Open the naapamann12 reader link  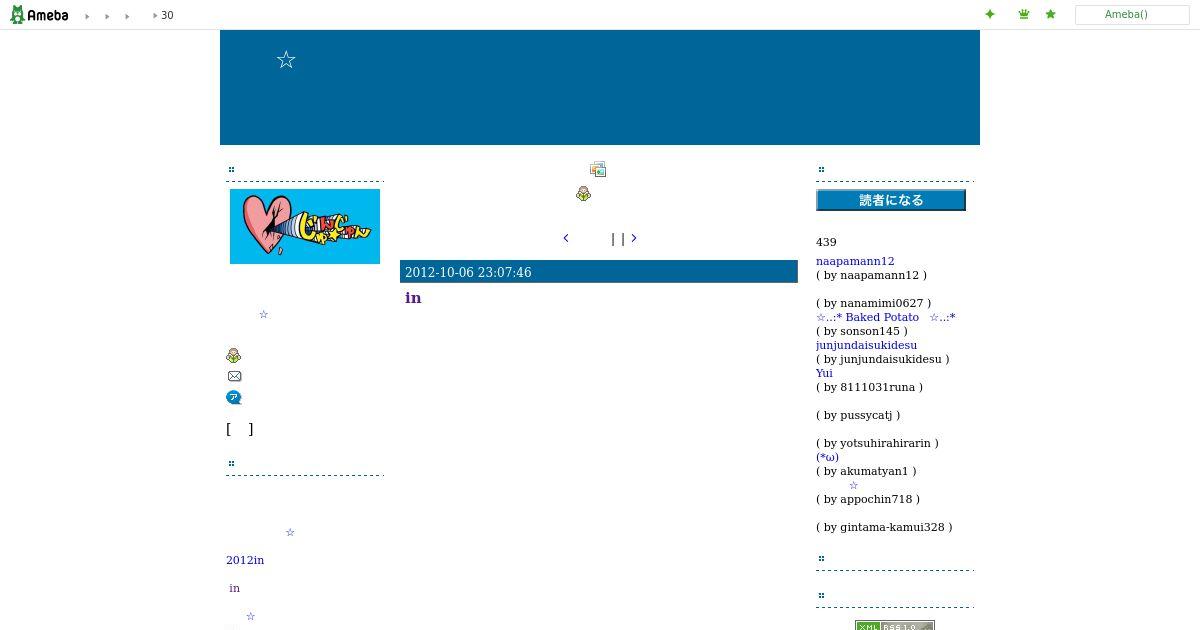855,261
